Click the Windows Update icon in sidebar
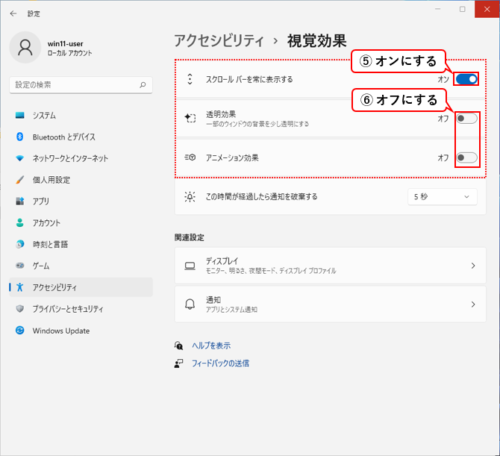Viewport: 500px width, 456px height. point(20,330)
